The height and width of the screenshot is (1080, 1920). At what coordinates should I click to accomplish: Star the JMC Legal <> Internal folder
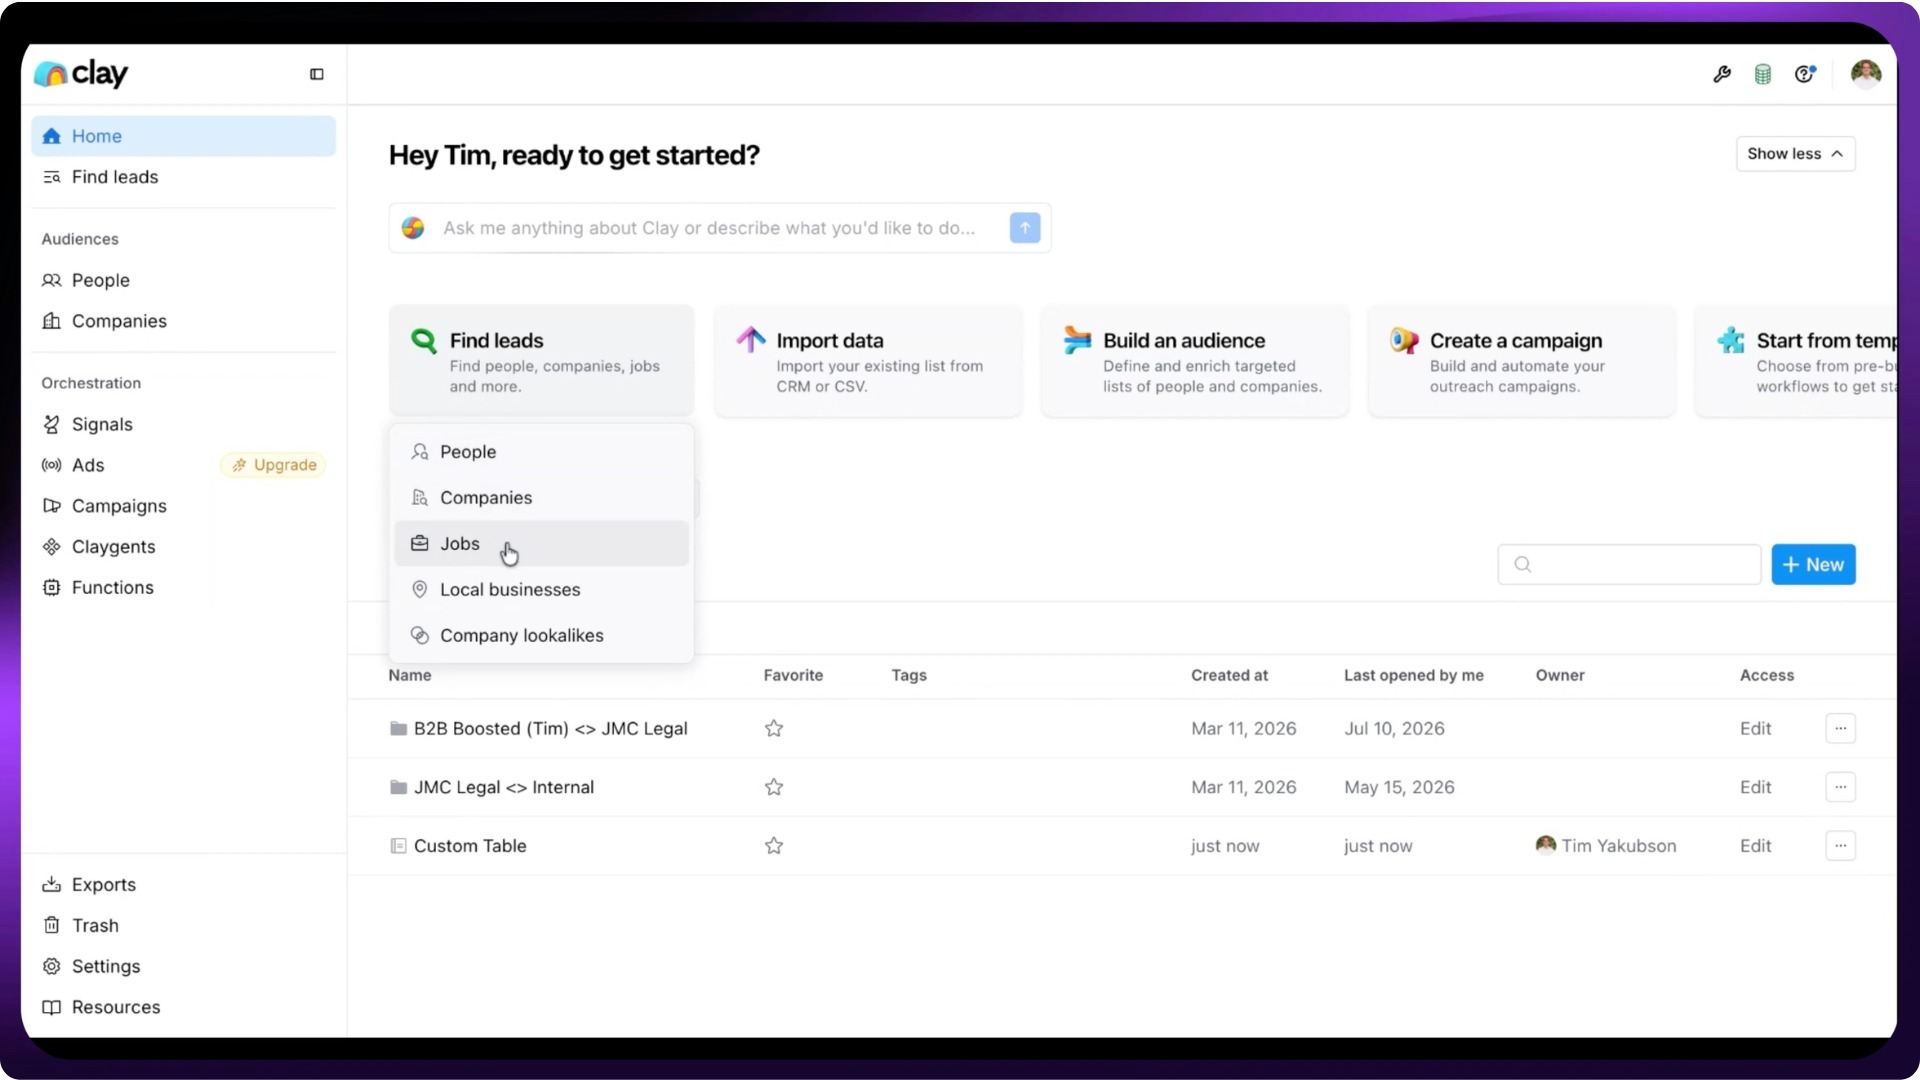774,787
